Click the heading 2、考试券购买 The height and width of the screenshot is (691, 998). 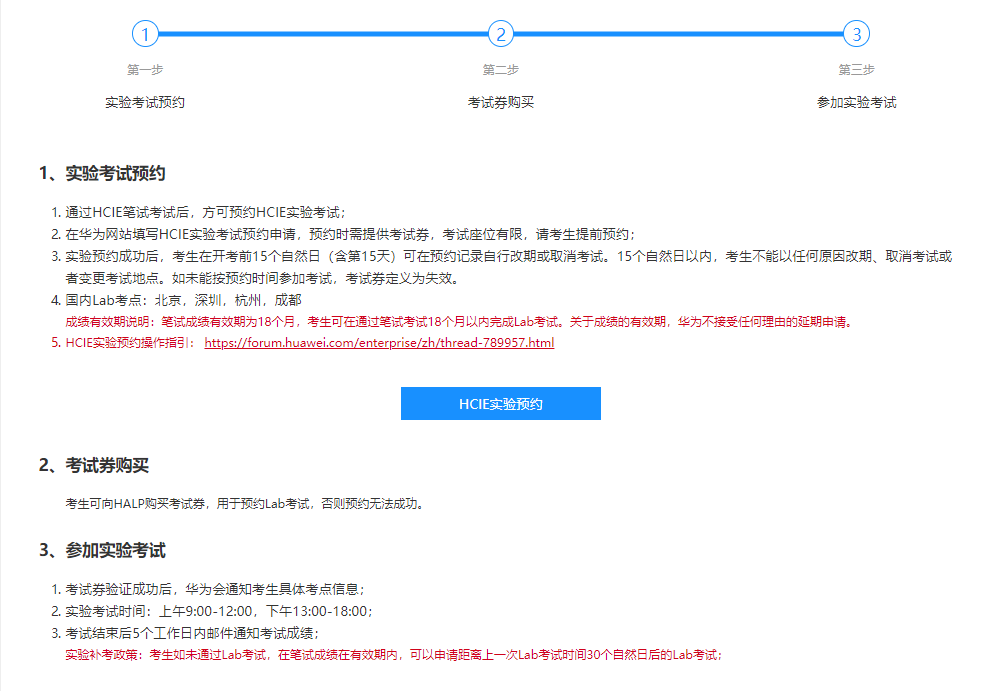[94, 465]
